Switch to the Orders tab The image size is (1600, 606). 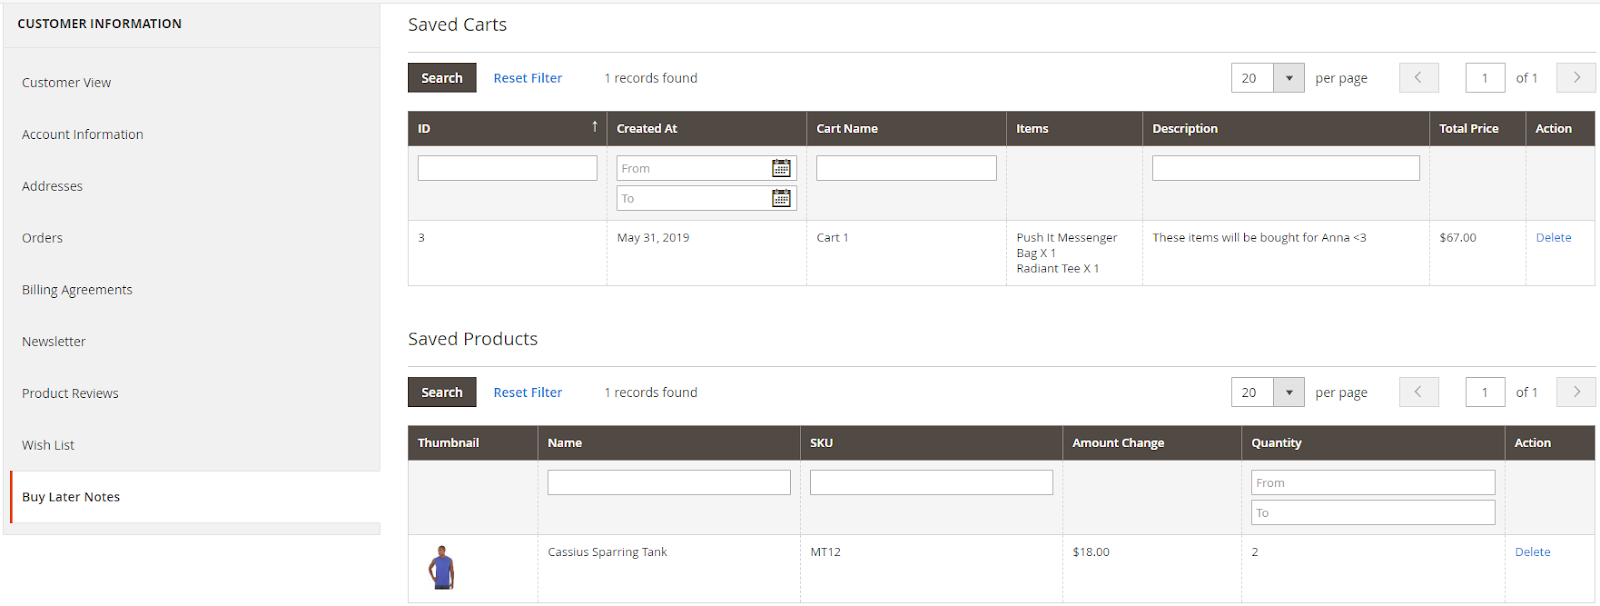(x=42, y=238)
